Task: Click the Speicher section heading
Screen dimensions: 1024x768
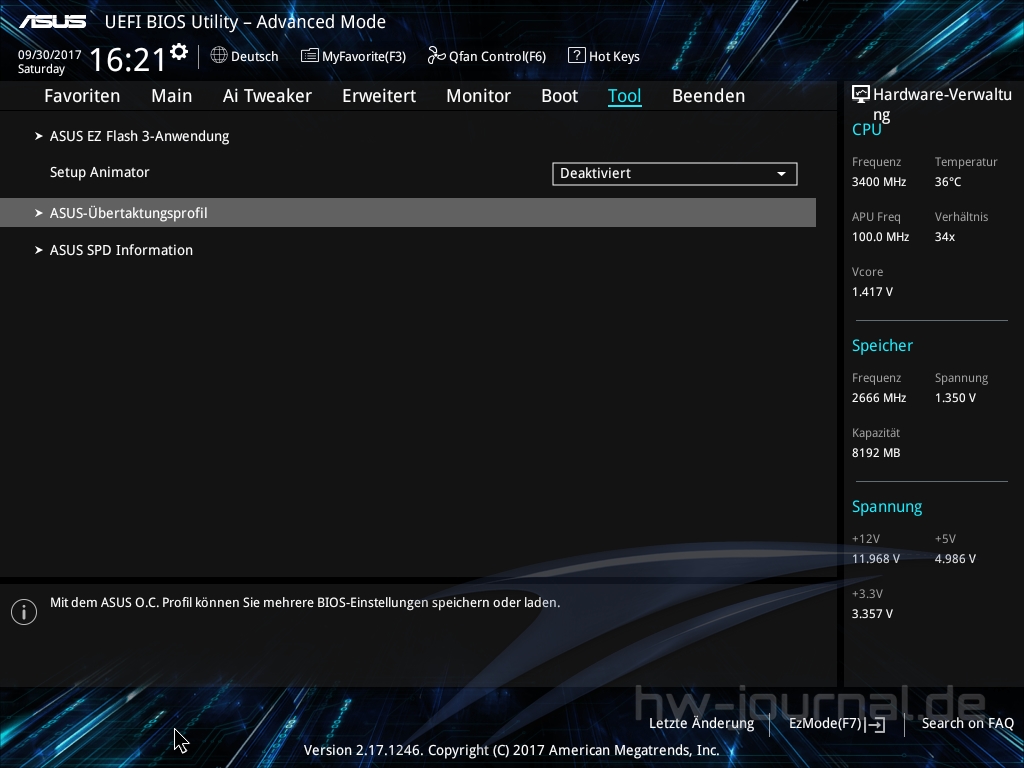Action: [x=882, y=345]
